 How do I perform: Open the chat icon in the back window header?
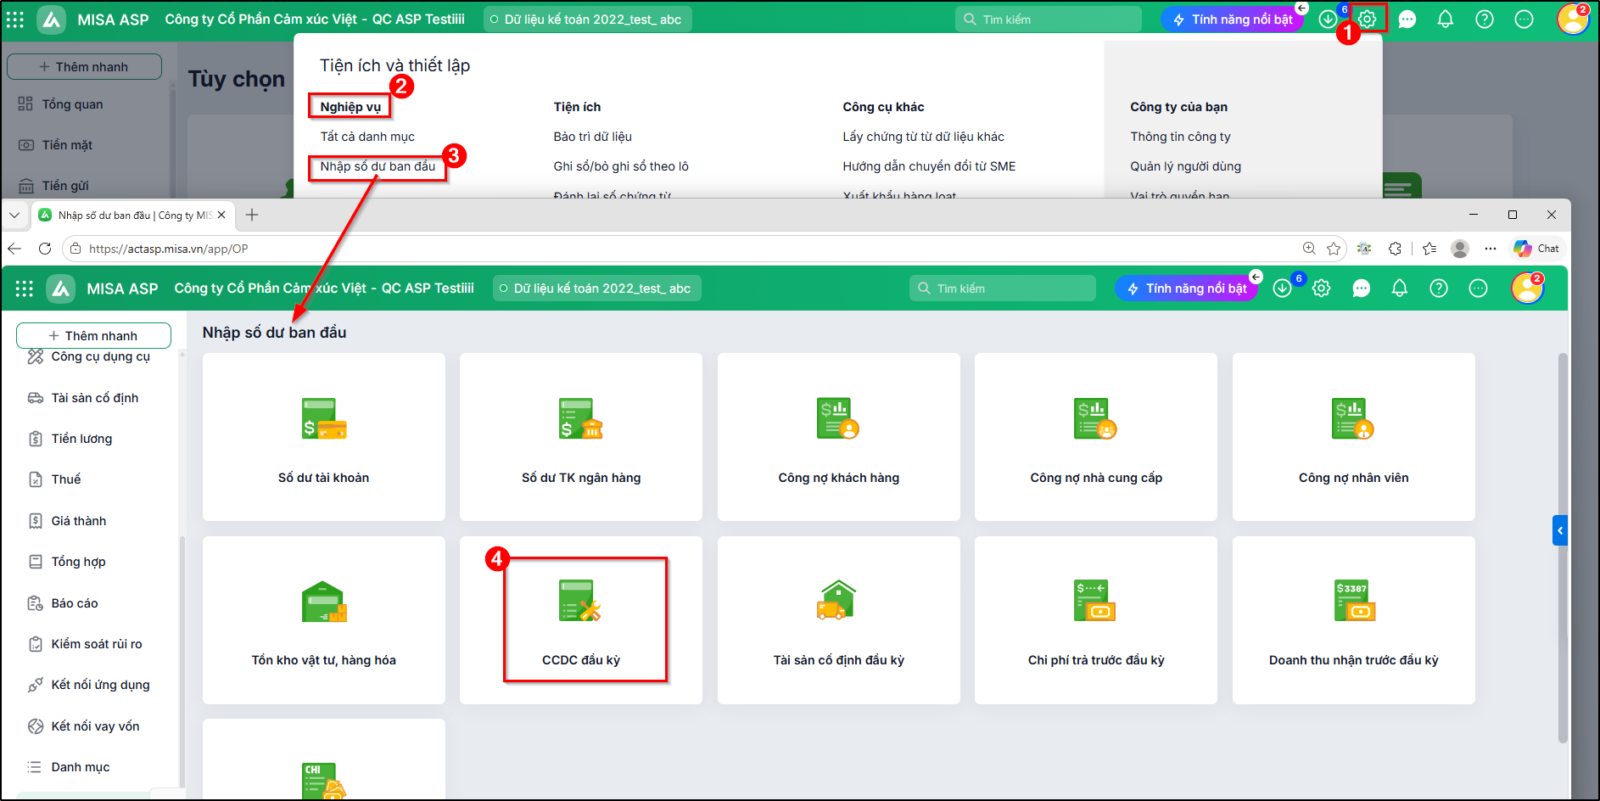coord(1407,19)
